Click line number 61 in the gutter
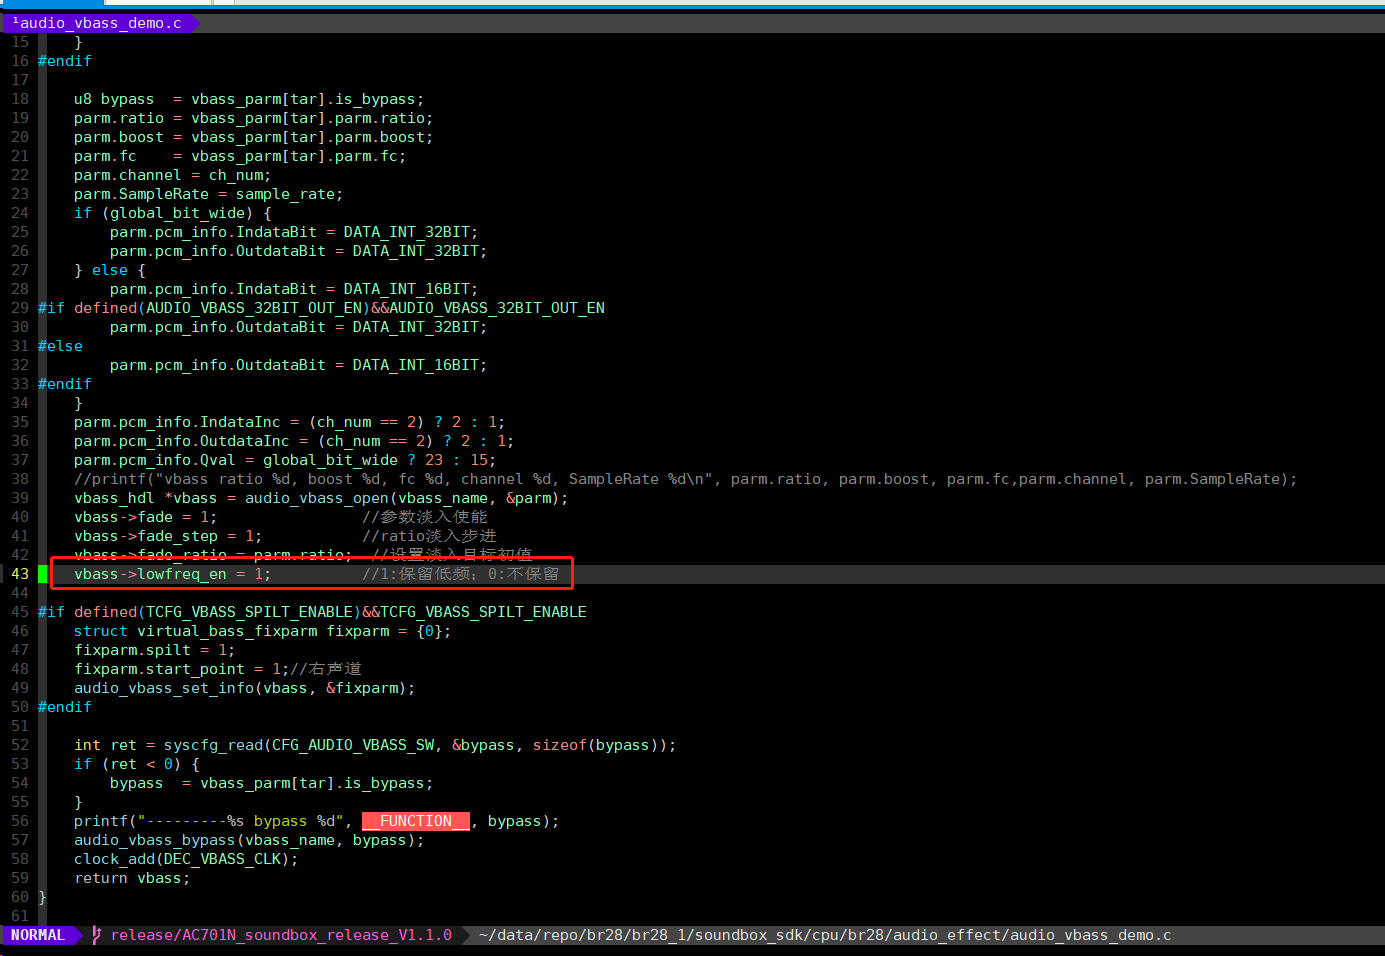This screenshot has width=1385, height=956. [x=20, y=916]
